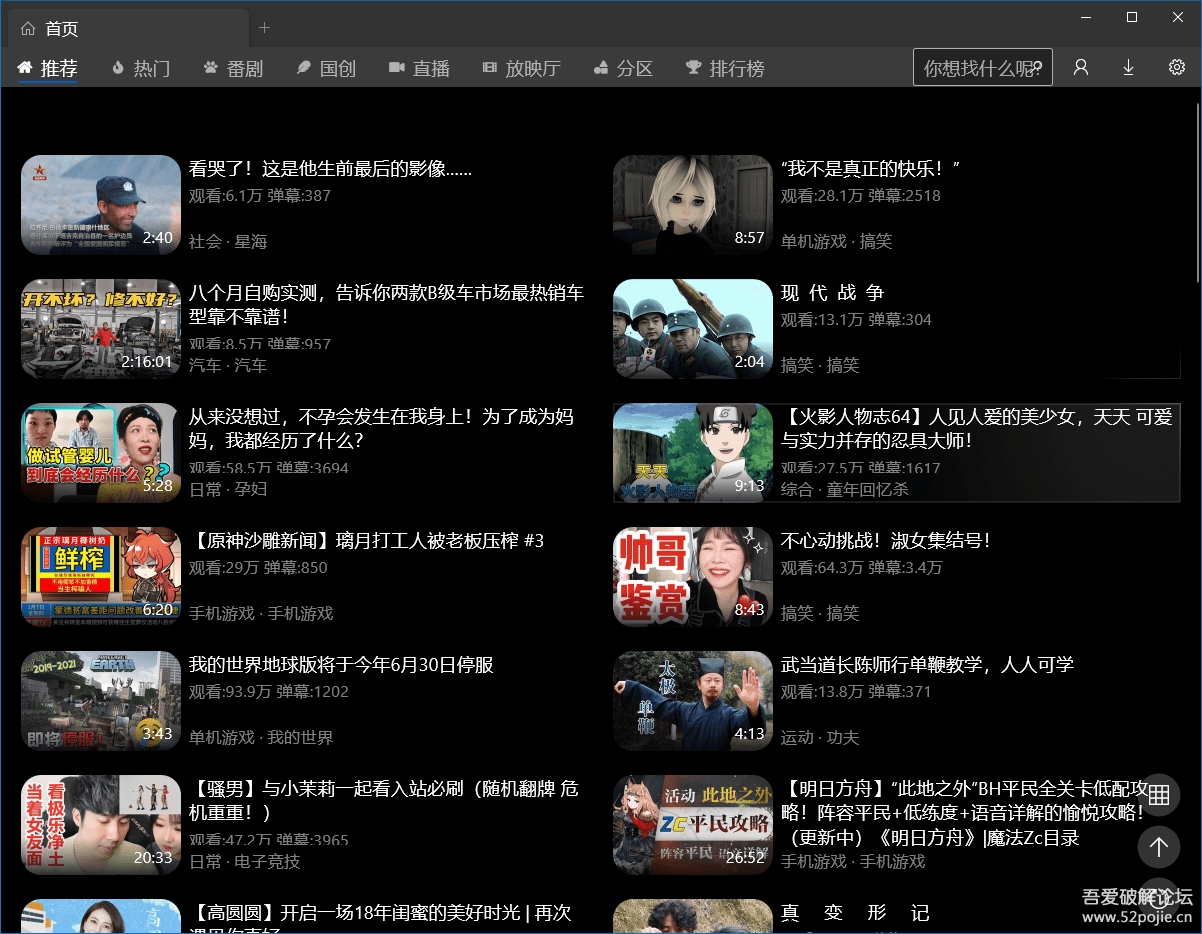
Task: Click the home icon on 首页 tab
Action: (x=28, y=29)
